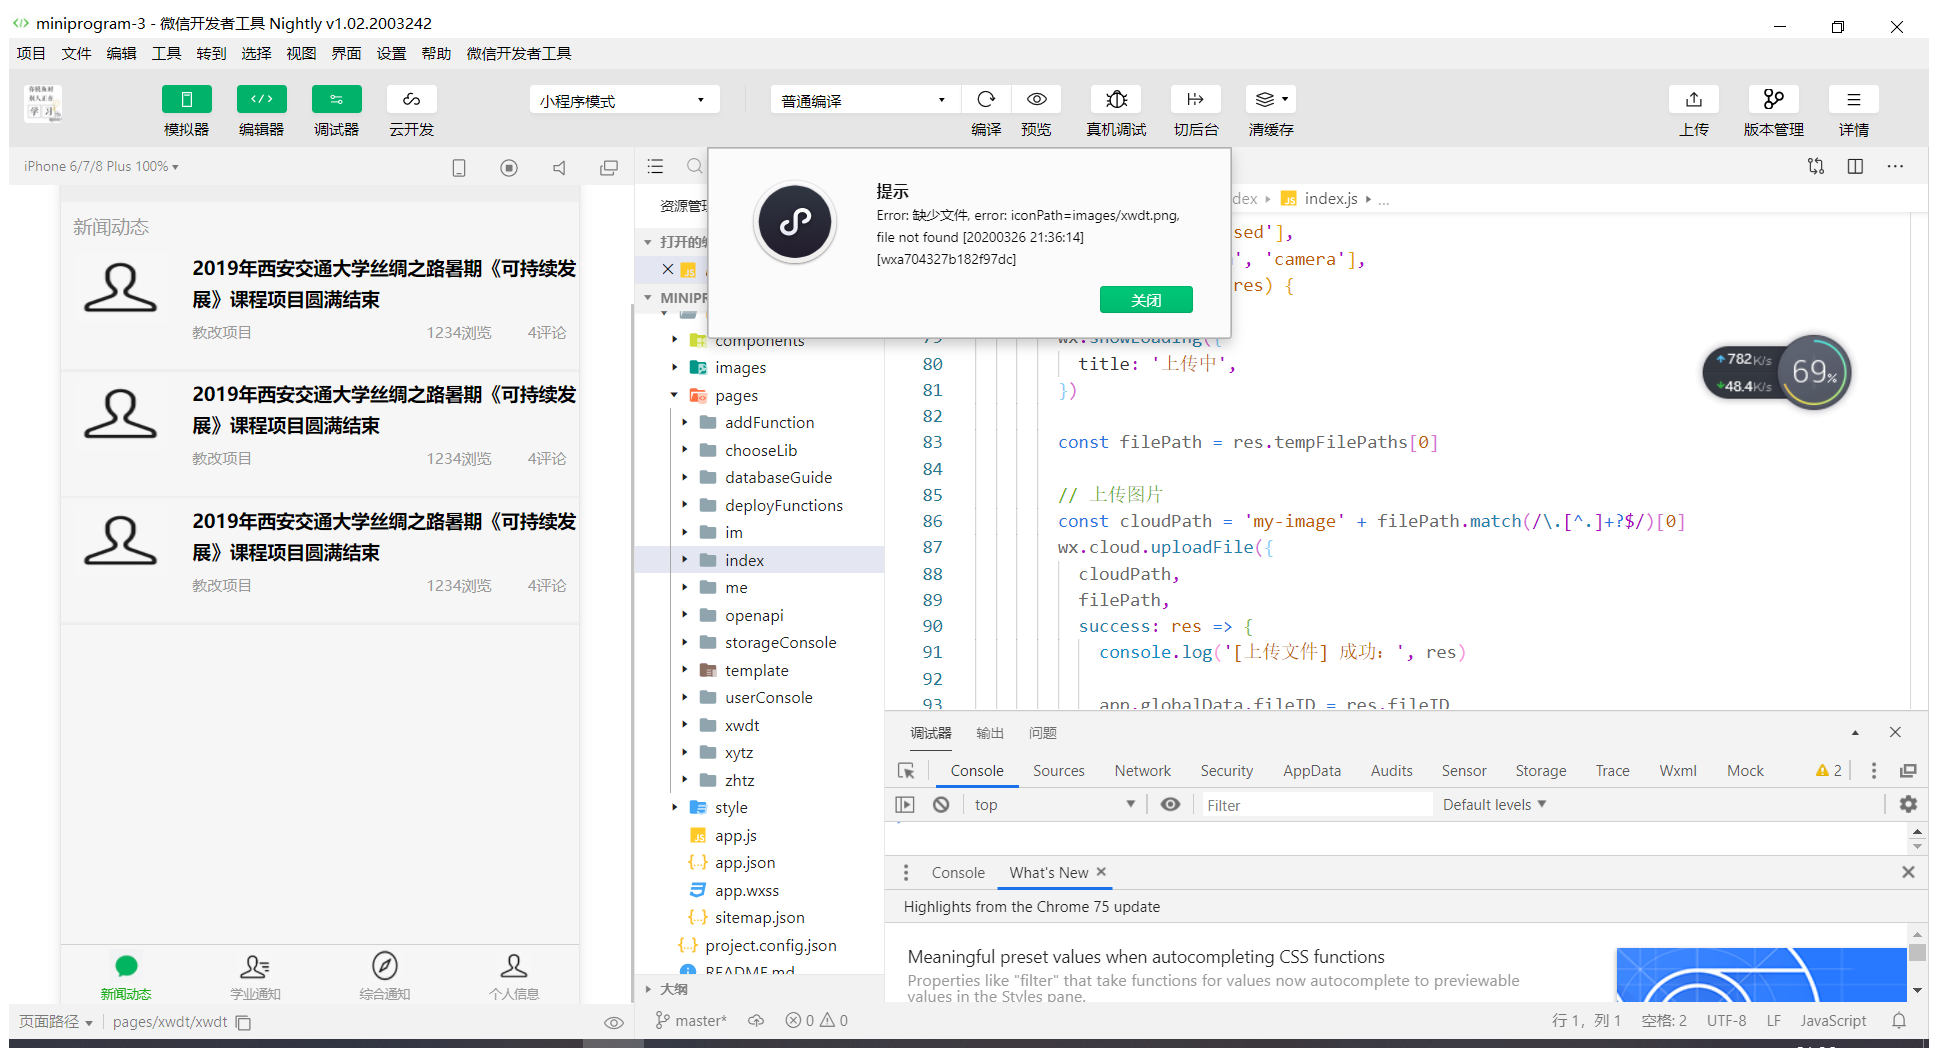Click the split editor icon
The image size is (1938, 1048).
point(1855,166)
